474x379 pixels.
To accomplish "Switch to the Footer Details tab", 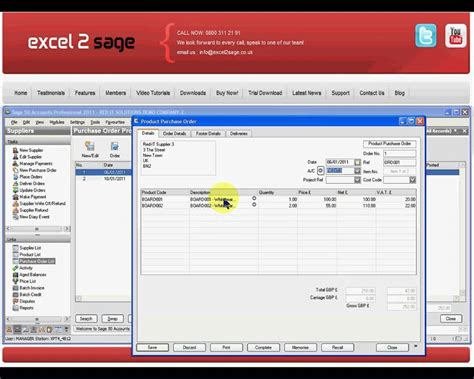I will coord(208,134).
